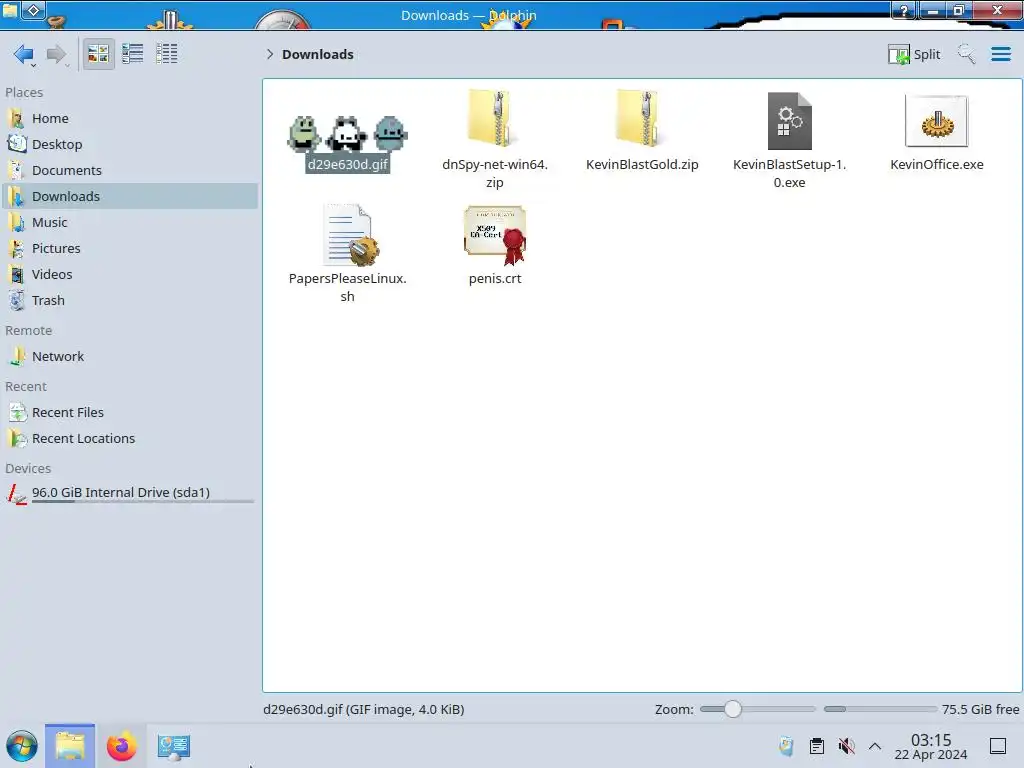Open Videos in Places

pos(129,275)
